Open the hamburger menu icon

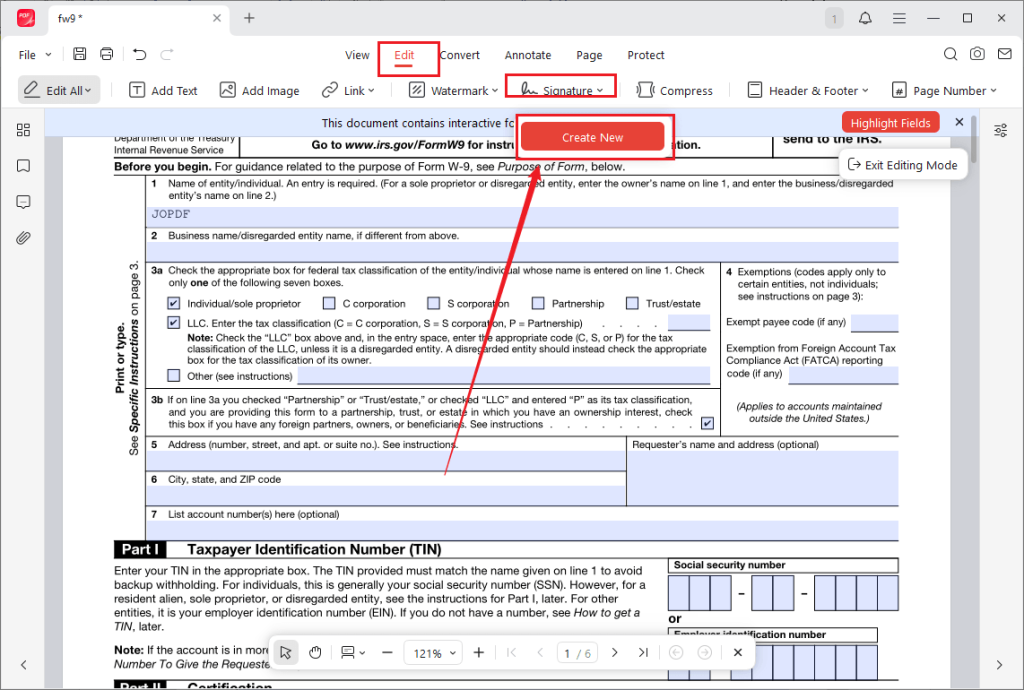click(899, 18)
